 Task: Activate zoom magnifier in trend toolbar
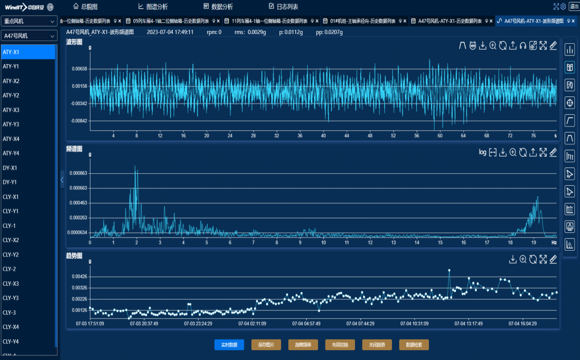coord(523,259)
